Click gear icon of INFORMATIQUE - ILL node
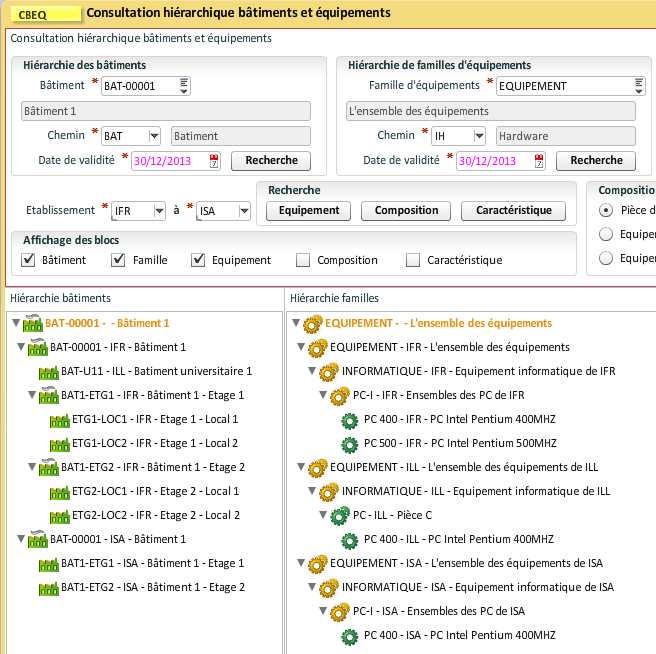The image size is (656, 654). click(328, 492)
